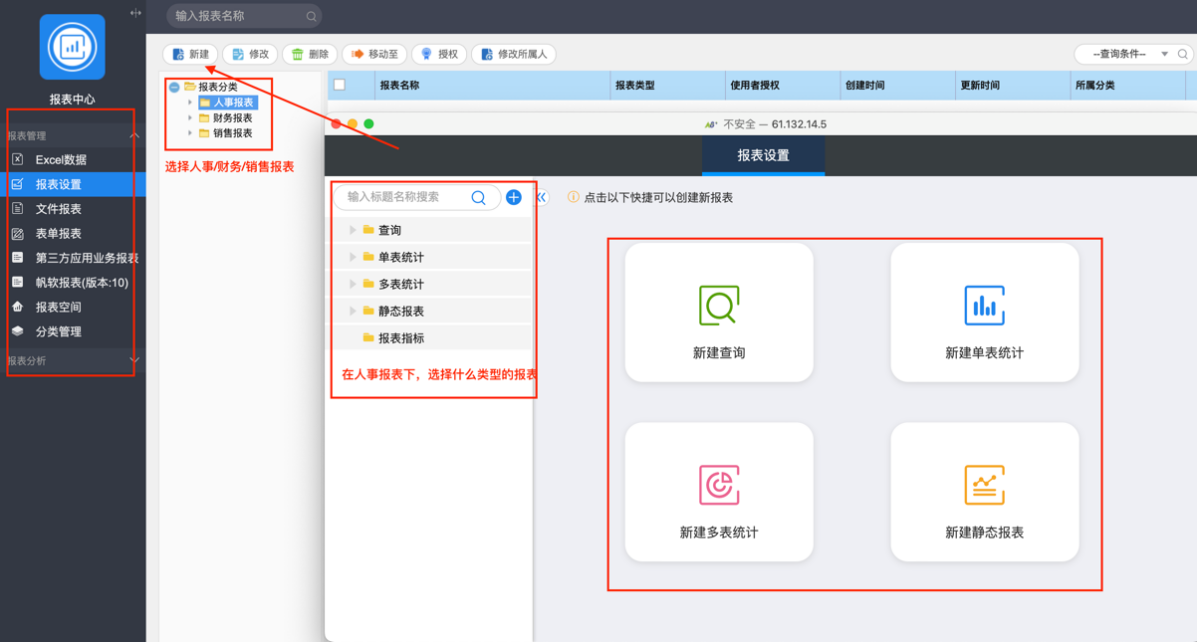Select the 销售报表 tree item

pos(232,133)
